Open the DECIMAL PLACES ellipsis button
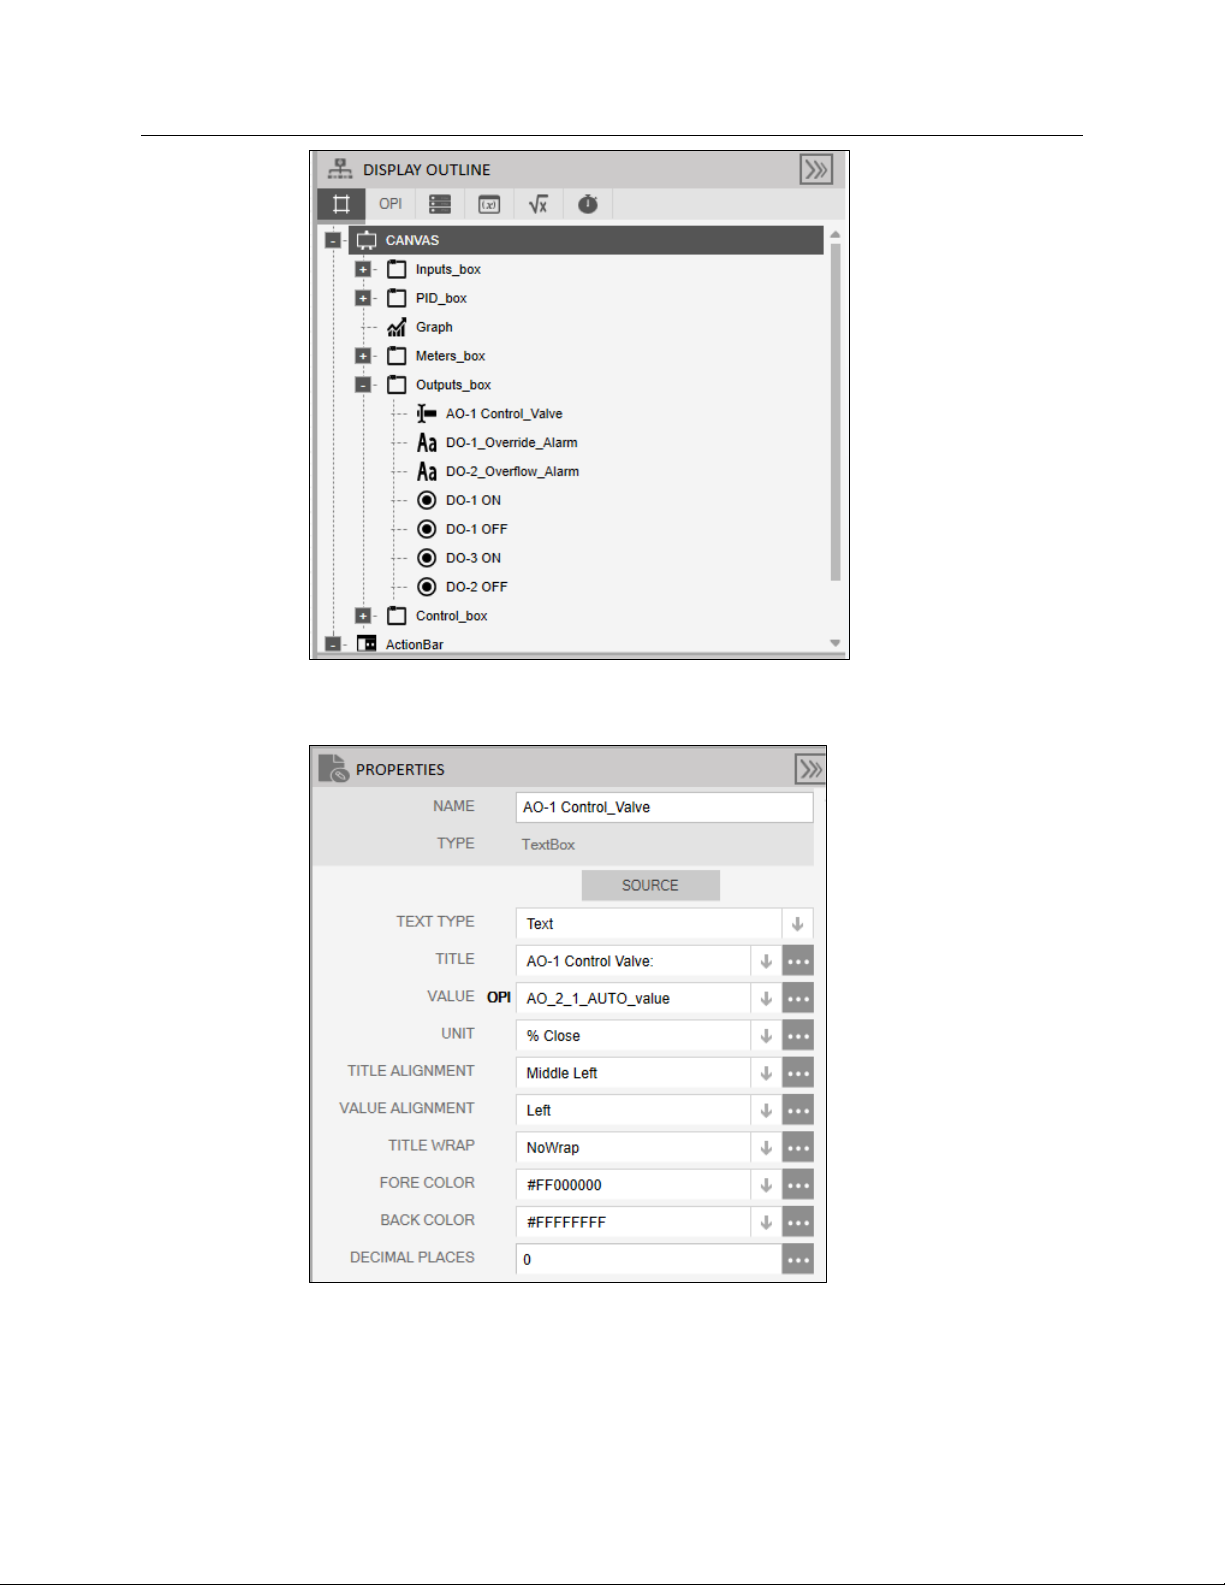This screenshot has height=1585, width=1225. tap(798, 1259)
